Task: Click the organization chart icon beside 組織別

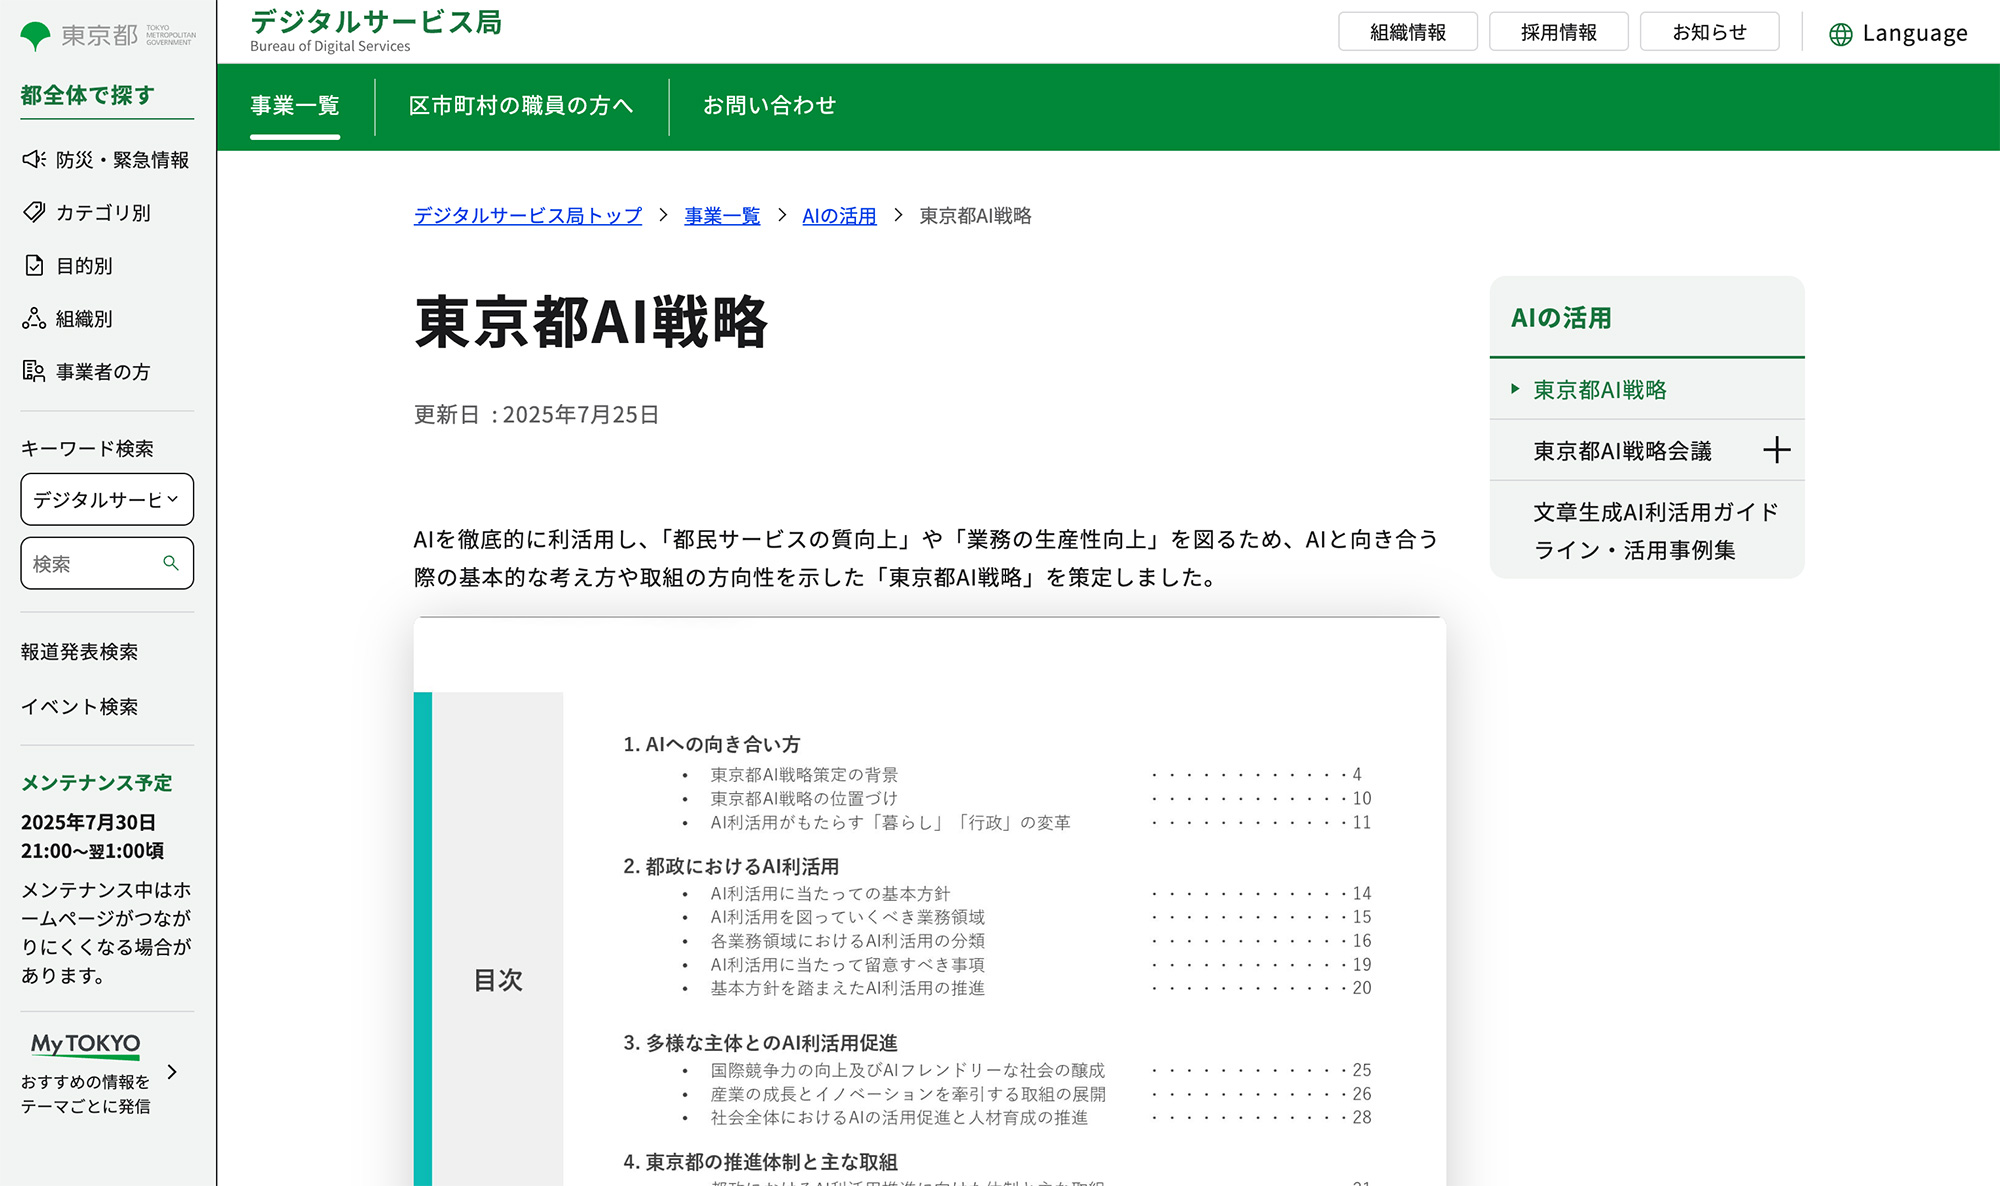Action: (x=34, y=318)
